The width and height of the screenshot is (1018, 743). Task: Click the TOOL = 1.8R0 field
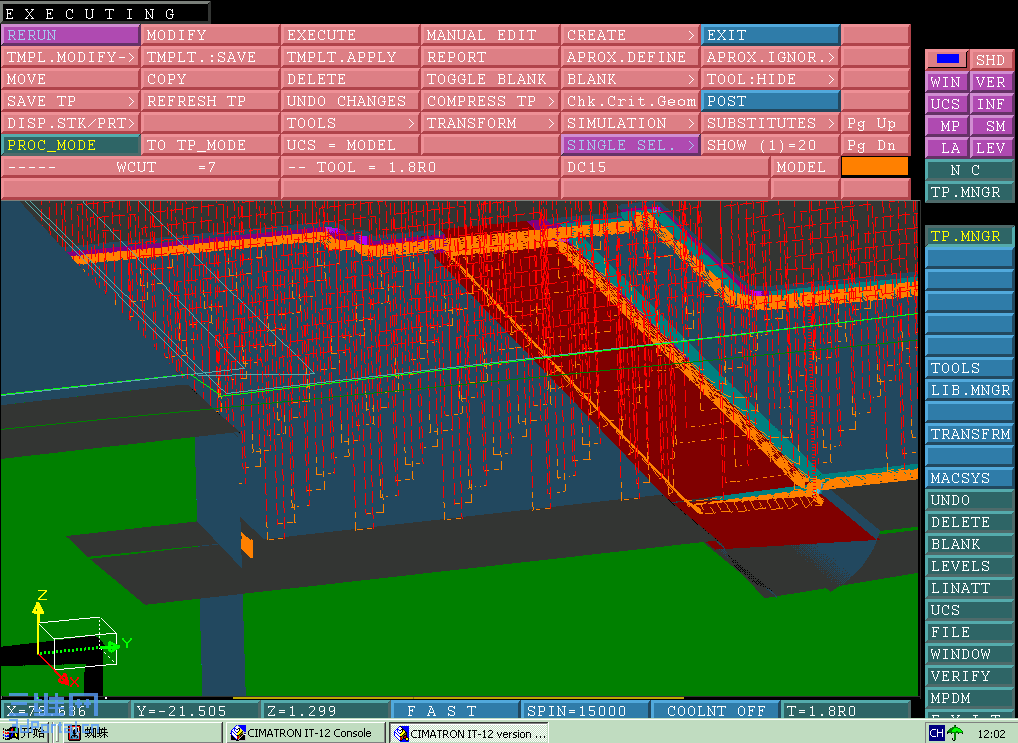[420, 168]
